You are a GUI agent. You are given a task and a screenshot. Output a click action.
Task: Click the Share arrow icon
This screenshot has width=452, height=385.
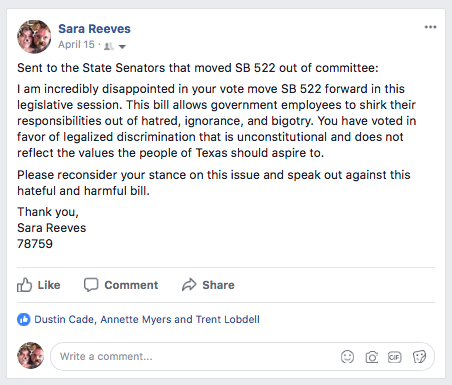pyautogui.click(x=189, y=285)
